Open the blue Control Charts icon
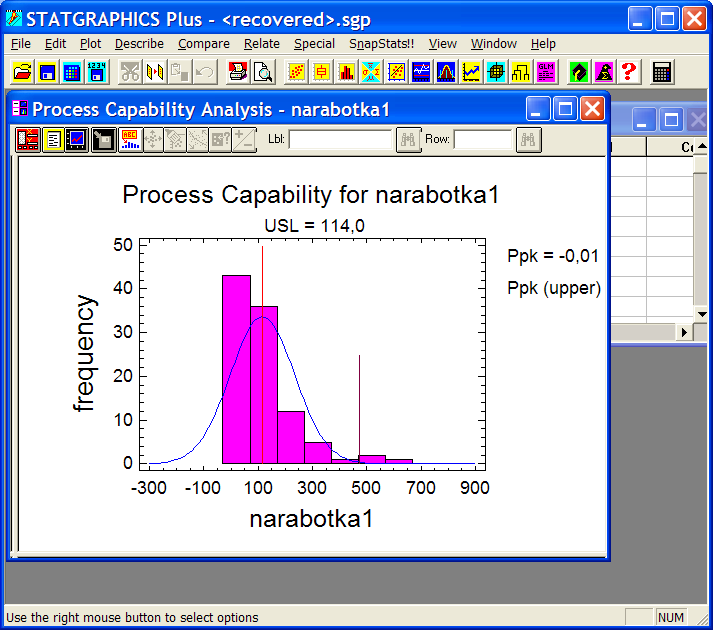 pyautogui.click(x=421, y=72)
